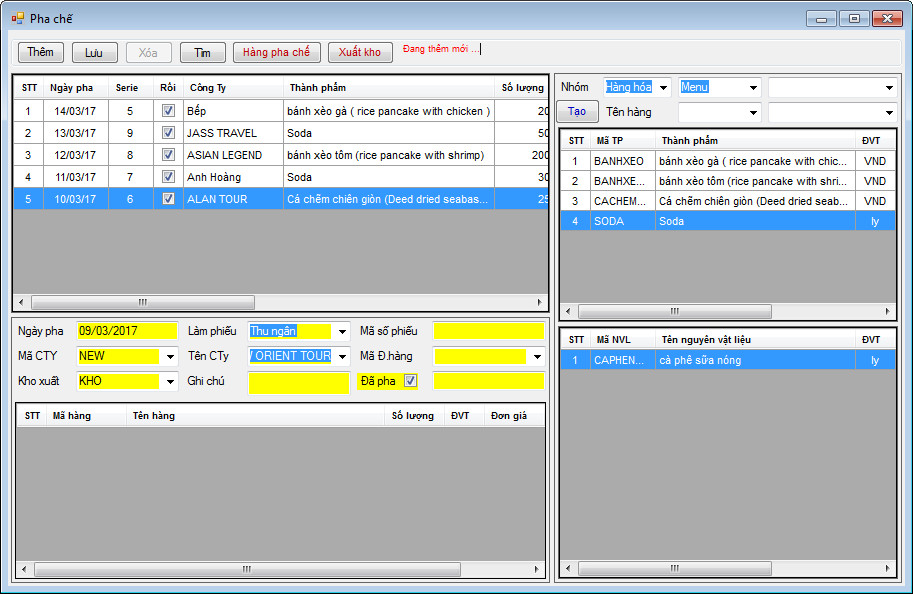Click left arrow of product list scrollbar

[568, 312]
